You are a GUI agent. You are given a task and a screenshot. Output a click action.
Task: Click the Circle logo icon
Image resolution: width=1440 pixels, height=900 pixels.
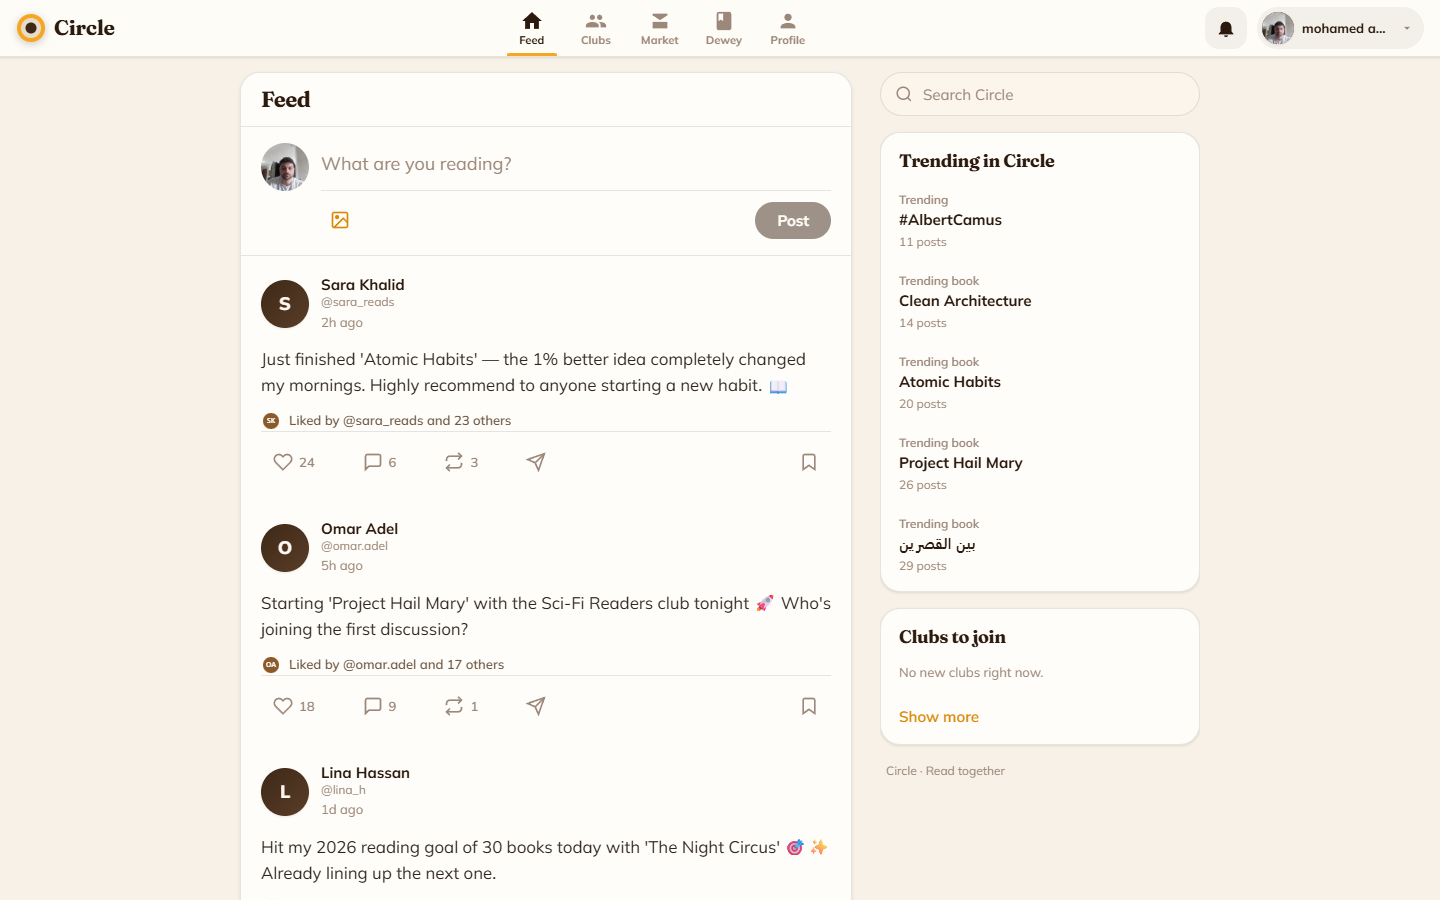click(31, 28)
